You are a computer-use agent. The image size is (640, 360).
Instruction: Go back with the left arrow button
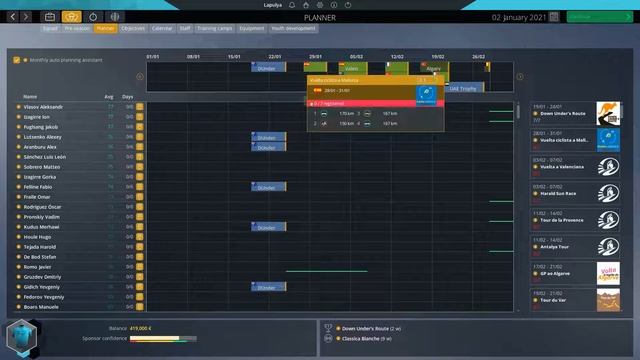point(13,17)
